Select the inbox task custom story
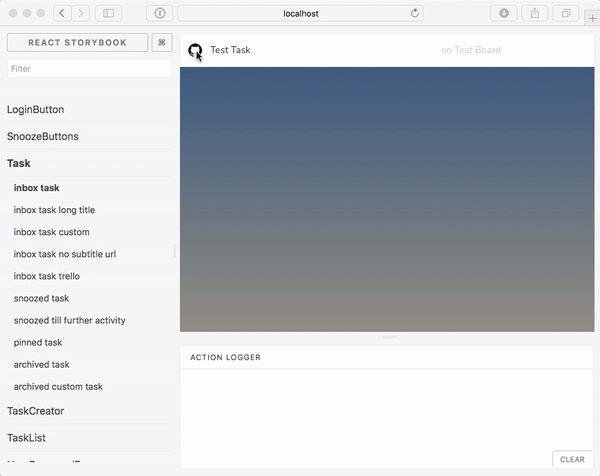The height and width of the screenshot is (476, 600). click(x=52, y=232)
